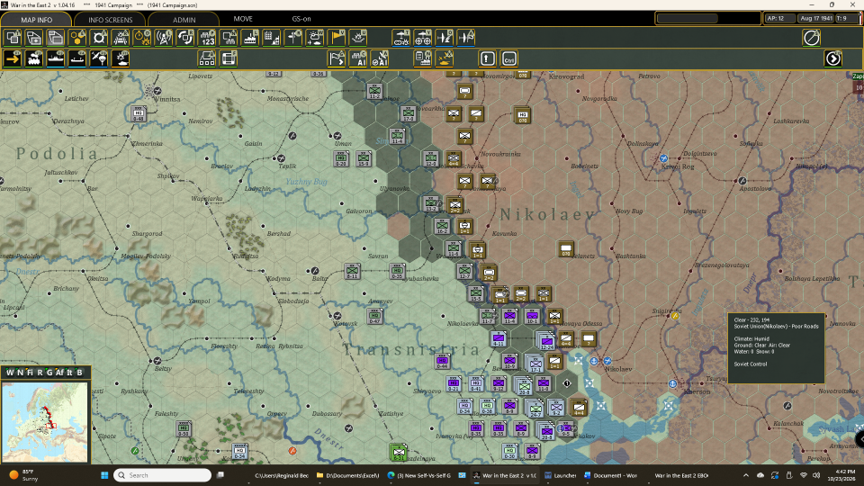Toggle the radio tower signal icon
This screenshot has width=864, height=486.
tap(164, 38)
